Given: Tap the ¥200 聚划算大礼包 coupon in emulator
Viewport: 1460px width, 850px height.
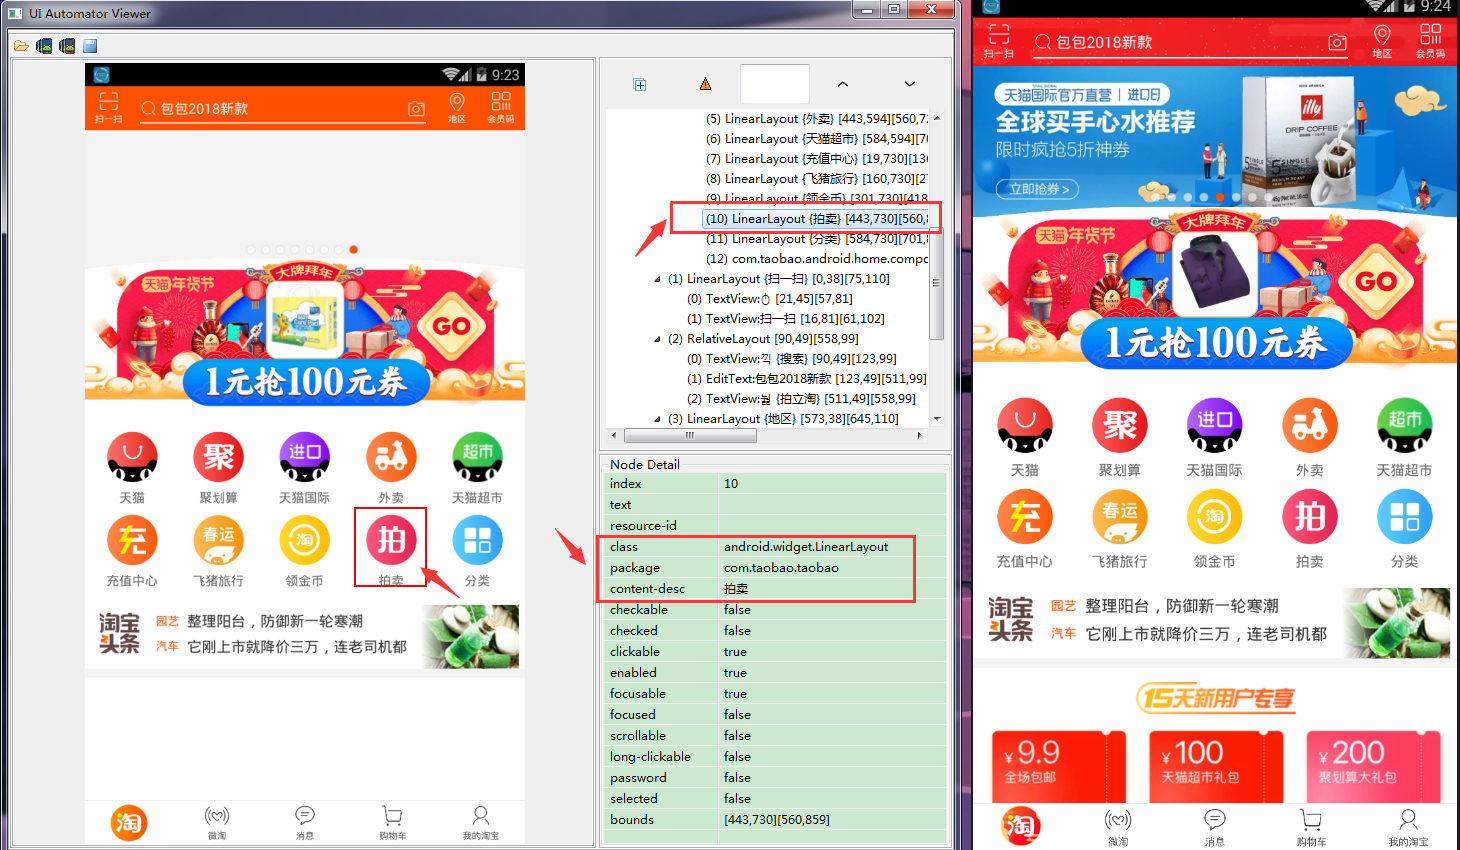Looking at the screenshot, I should coord(1373,767).
